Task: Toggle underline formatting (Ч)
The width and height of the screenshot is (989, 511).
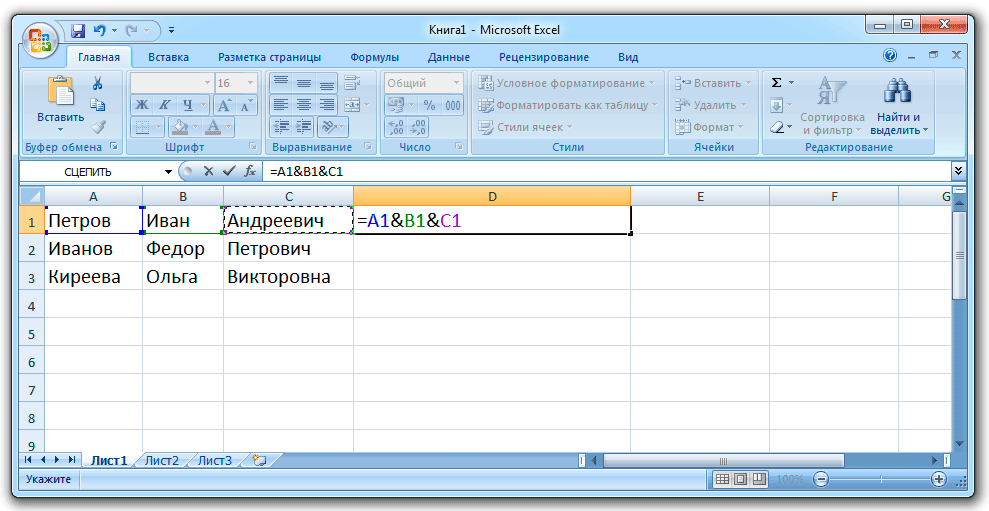Action: [187, 105]
